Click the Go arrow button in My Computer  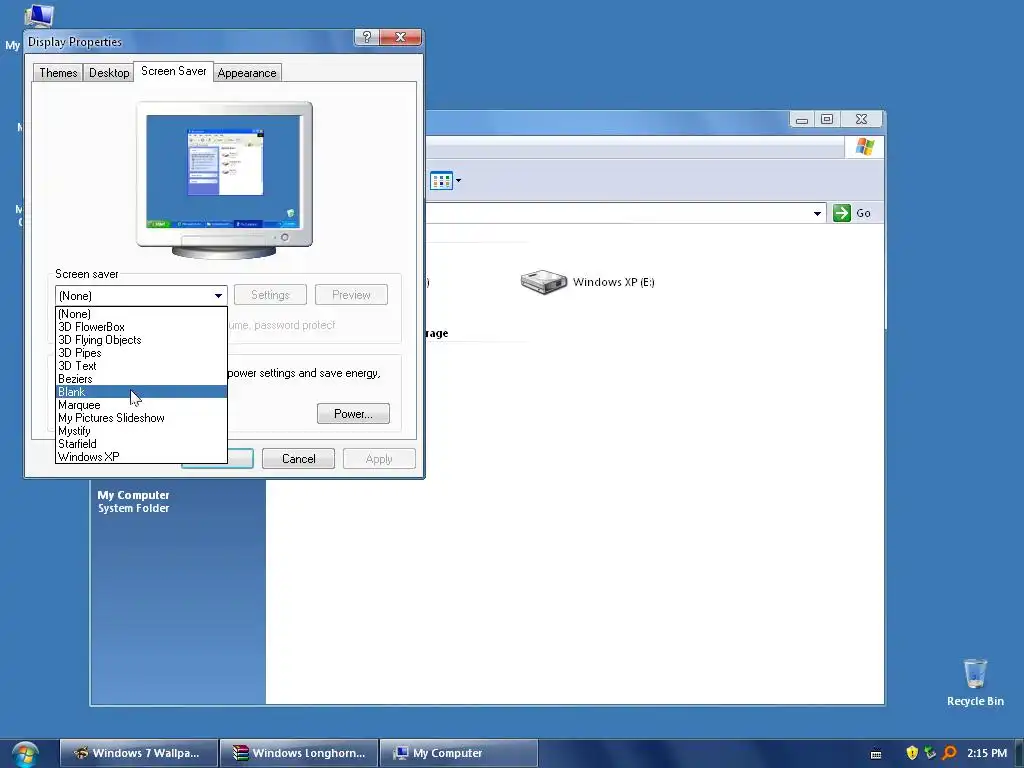tap(842, 213)
